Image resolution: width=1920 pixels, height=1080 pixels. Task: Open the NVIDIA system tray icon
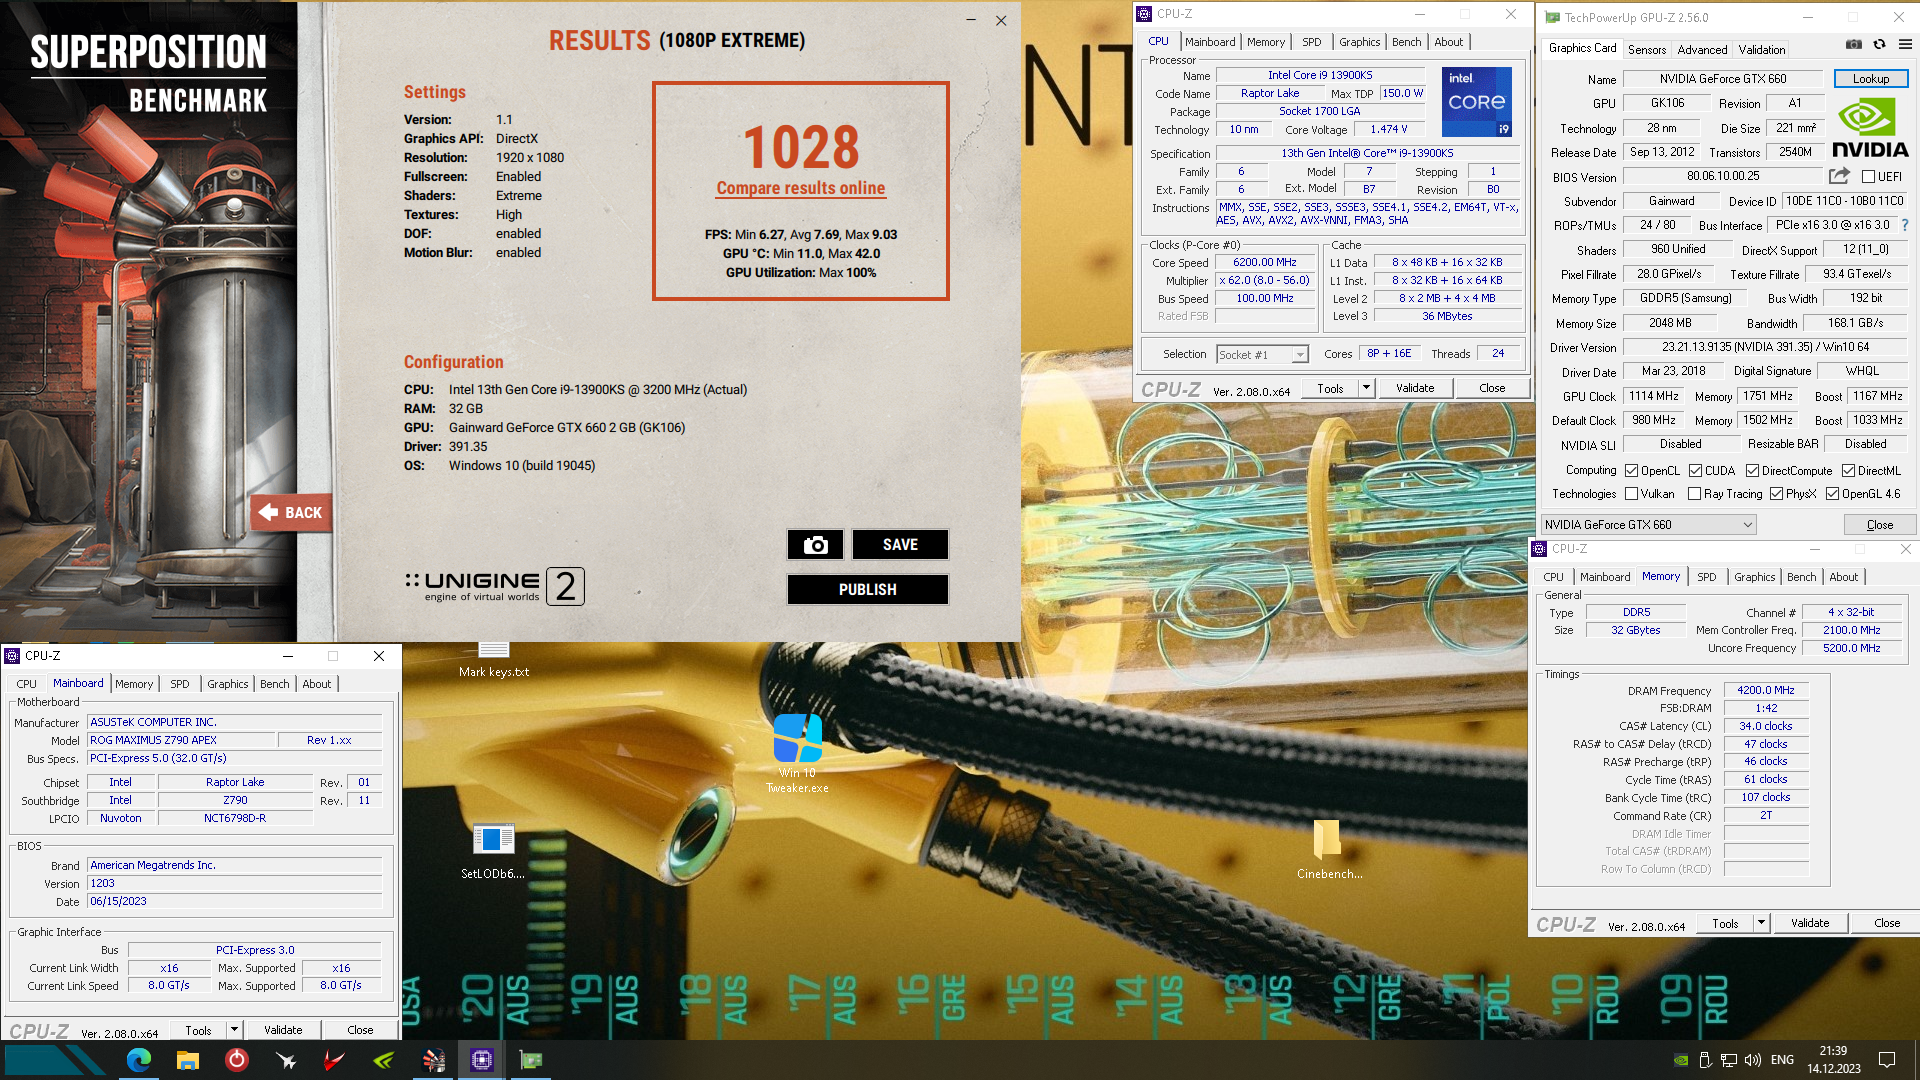point(1681,1060)
